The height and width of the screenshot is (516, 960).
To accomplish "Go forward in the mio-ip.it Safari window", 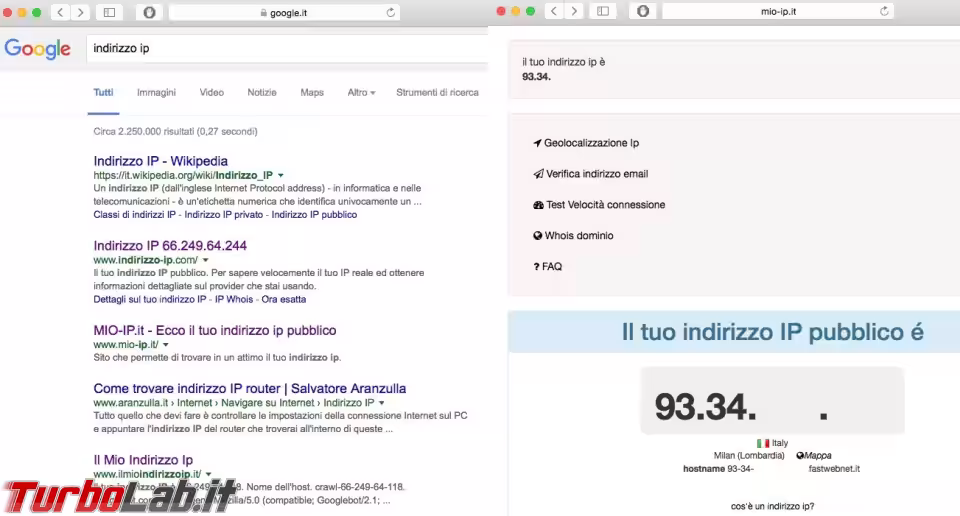I will pos(574,11).
